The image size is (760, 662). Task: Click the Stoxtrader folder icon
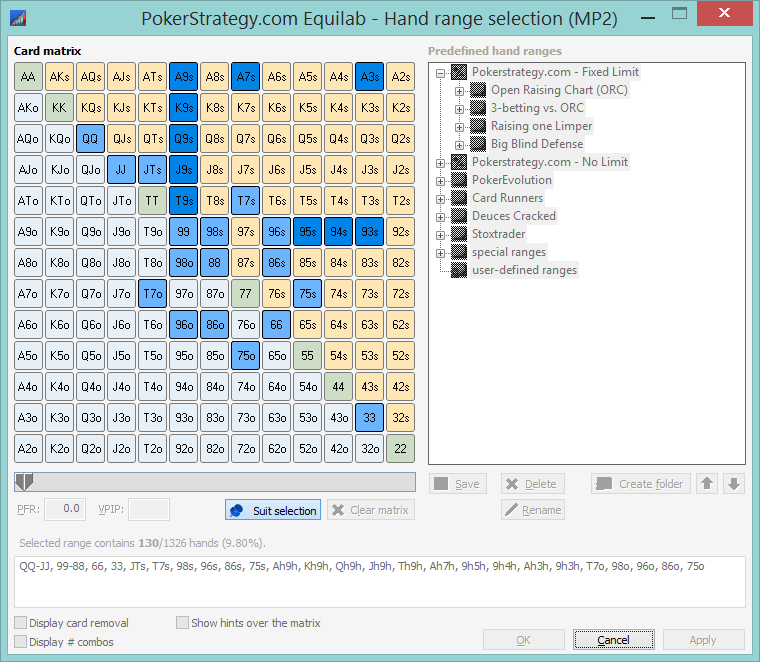click(459, 234)
